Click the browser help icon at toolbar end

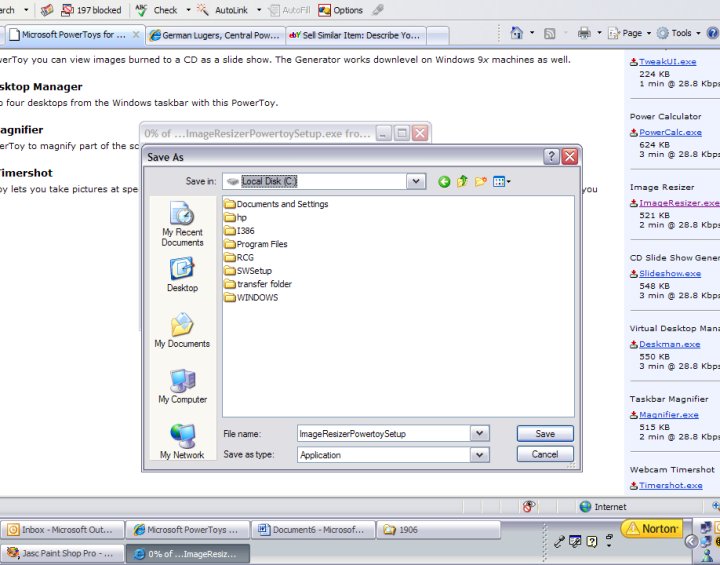[x=713, y=33]
